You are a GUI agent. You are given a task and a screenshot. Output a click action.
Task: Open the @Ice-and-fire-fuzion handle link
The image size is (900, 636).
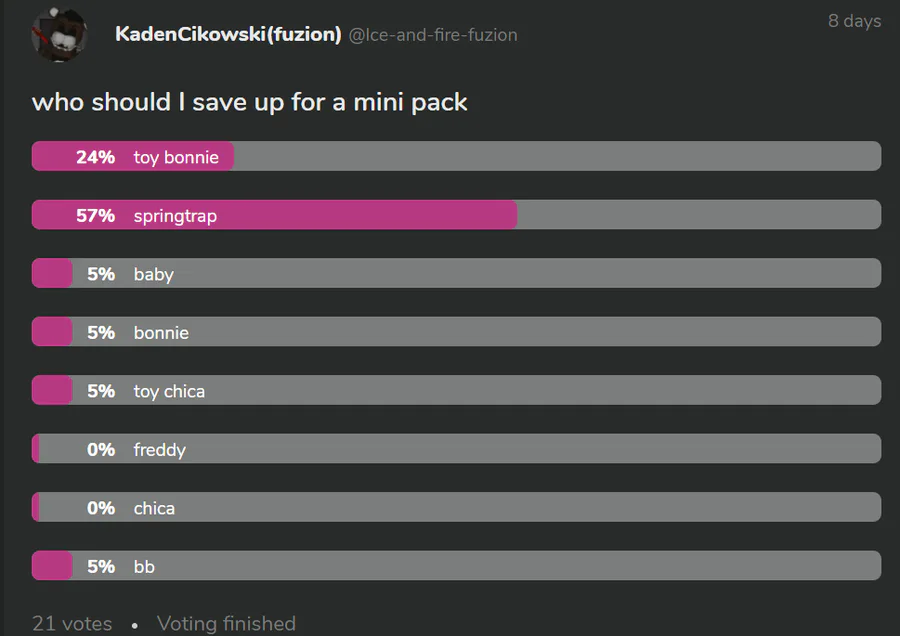click(433, 35)
